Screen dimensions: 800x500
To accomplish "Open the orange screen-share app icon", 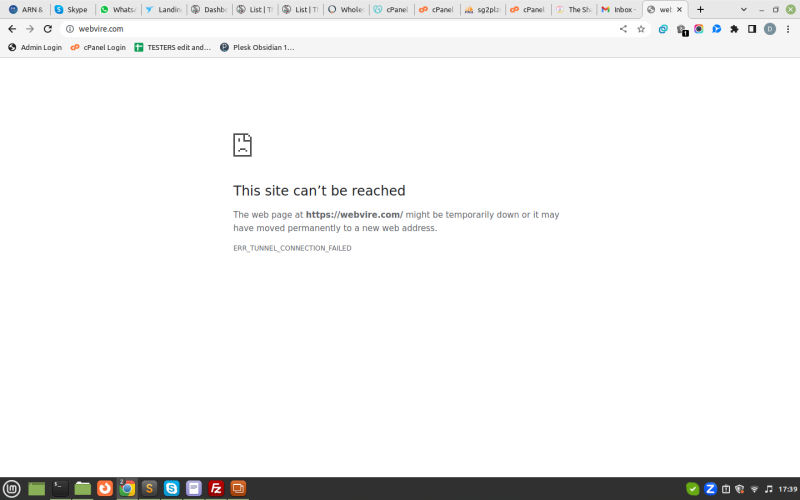I will coord(238,489).
